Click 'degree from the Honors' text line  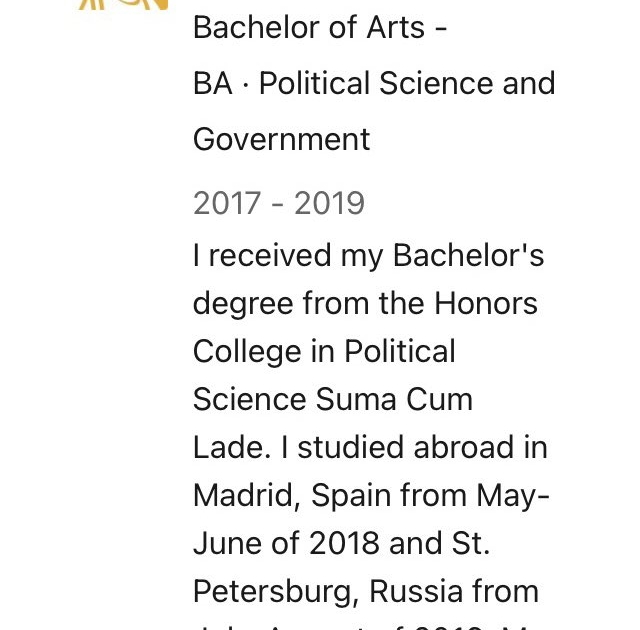point(365,304)
